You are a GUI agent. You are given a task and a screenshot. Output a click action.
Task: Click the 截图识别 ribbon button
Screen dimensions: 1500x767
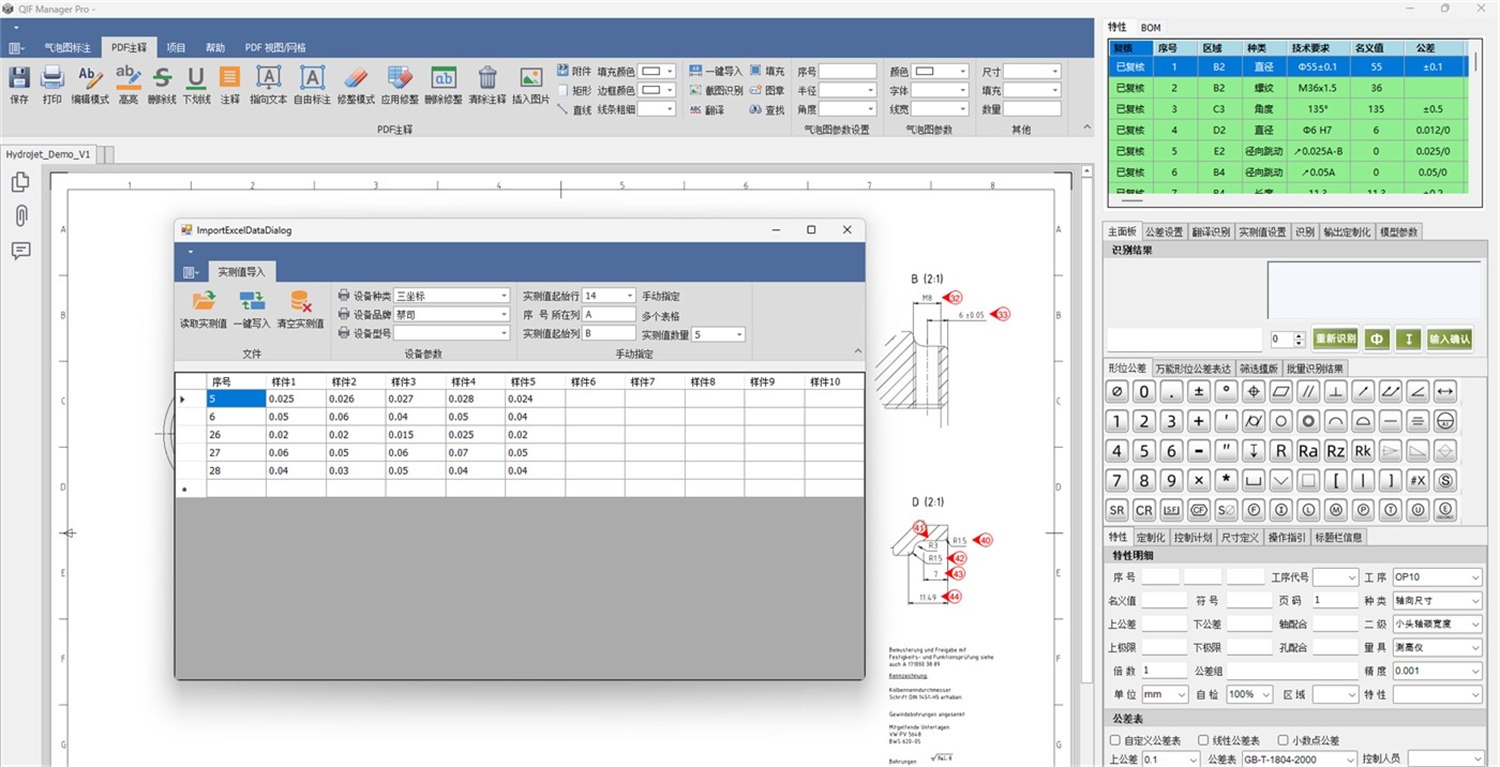pos(716,90)
